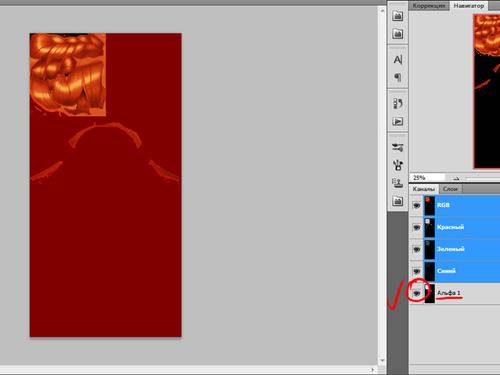
Task: Toggle visibility of the Альфа 1 channel
Action: click(417, 293)
